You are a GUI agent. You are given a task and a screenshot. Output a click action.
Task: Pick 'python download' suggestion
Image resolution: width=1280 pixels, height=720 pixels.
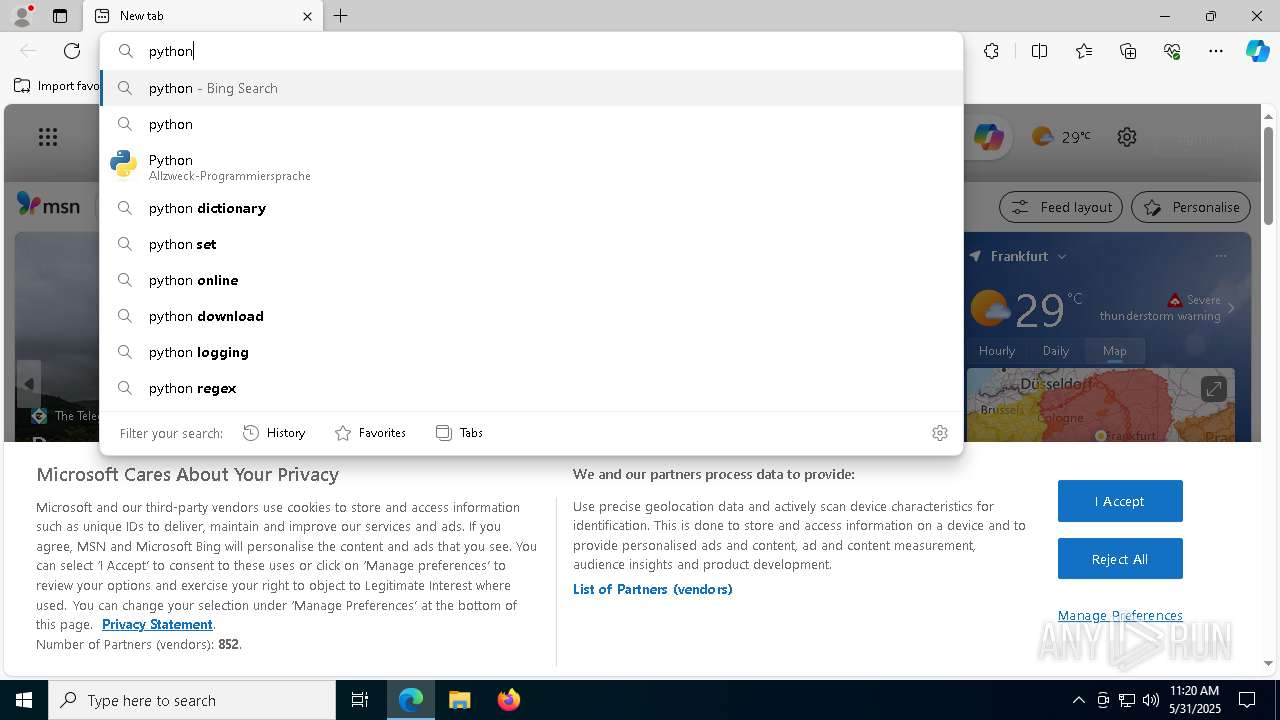pyautogui.click(x=531, y=316)
